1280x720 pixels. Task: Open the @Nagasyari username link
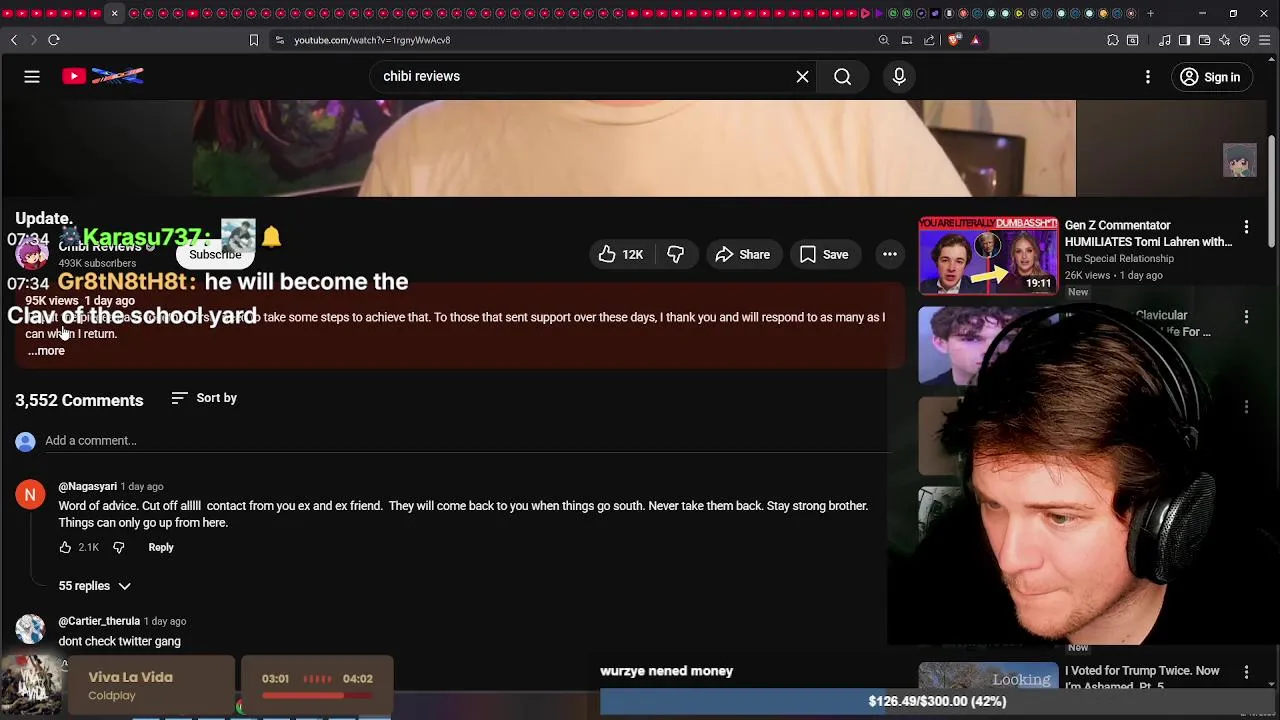tap(88, 487)
